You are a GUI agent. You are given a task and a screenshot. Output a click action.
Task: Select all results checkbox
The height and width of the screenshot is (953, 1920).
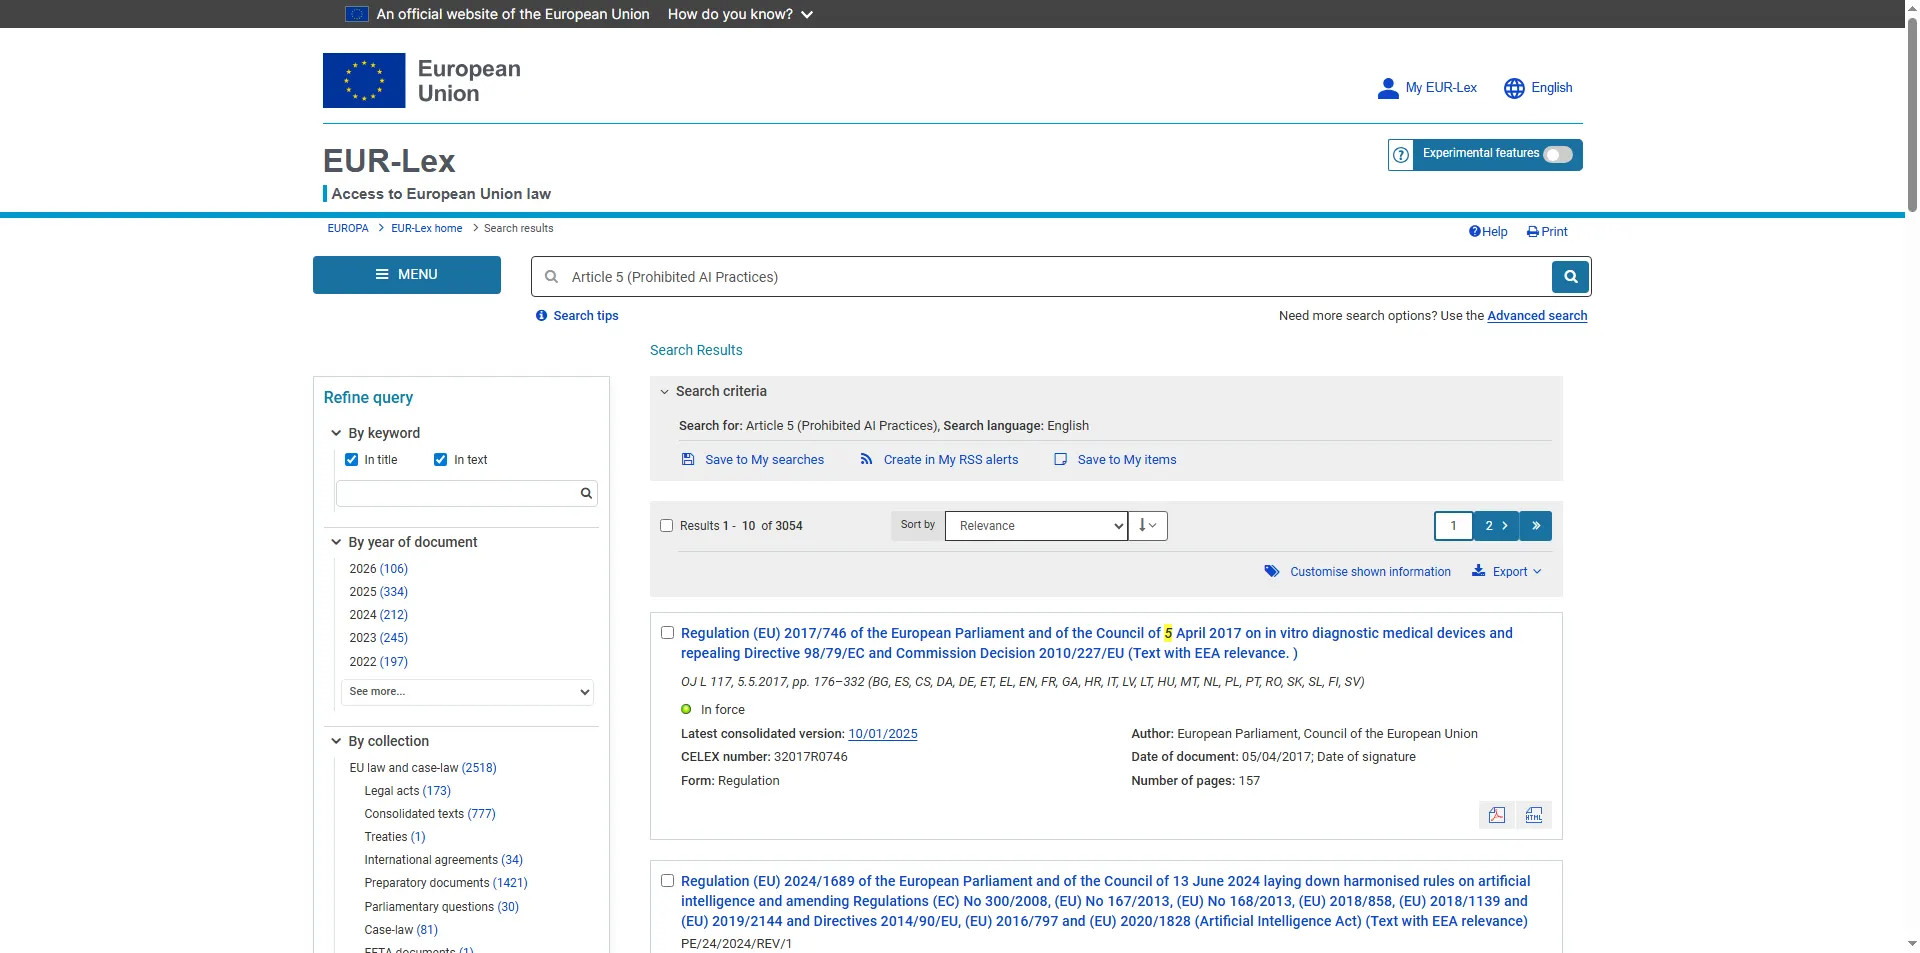click(x=667, y=526)
